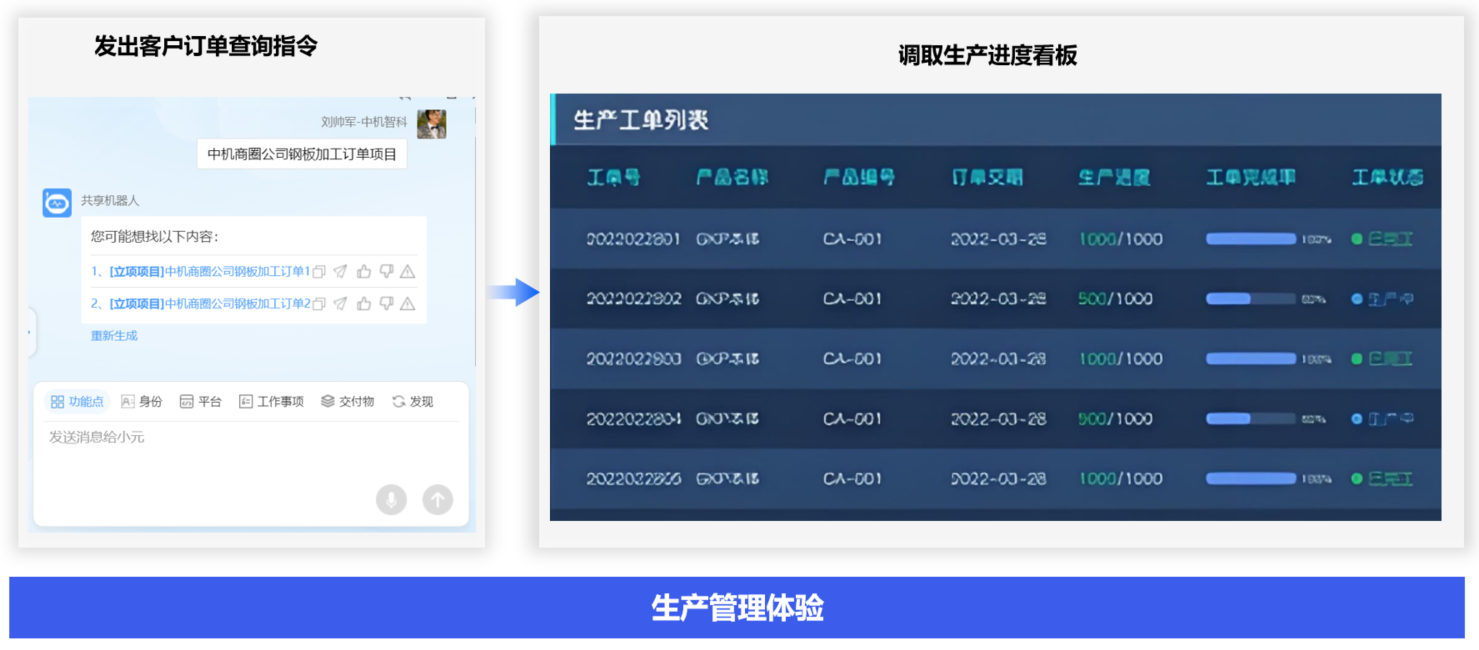Click the 发送消息给小元 message input field
The height and width of the screenshot is (650, 1479).
click(250, 438)
